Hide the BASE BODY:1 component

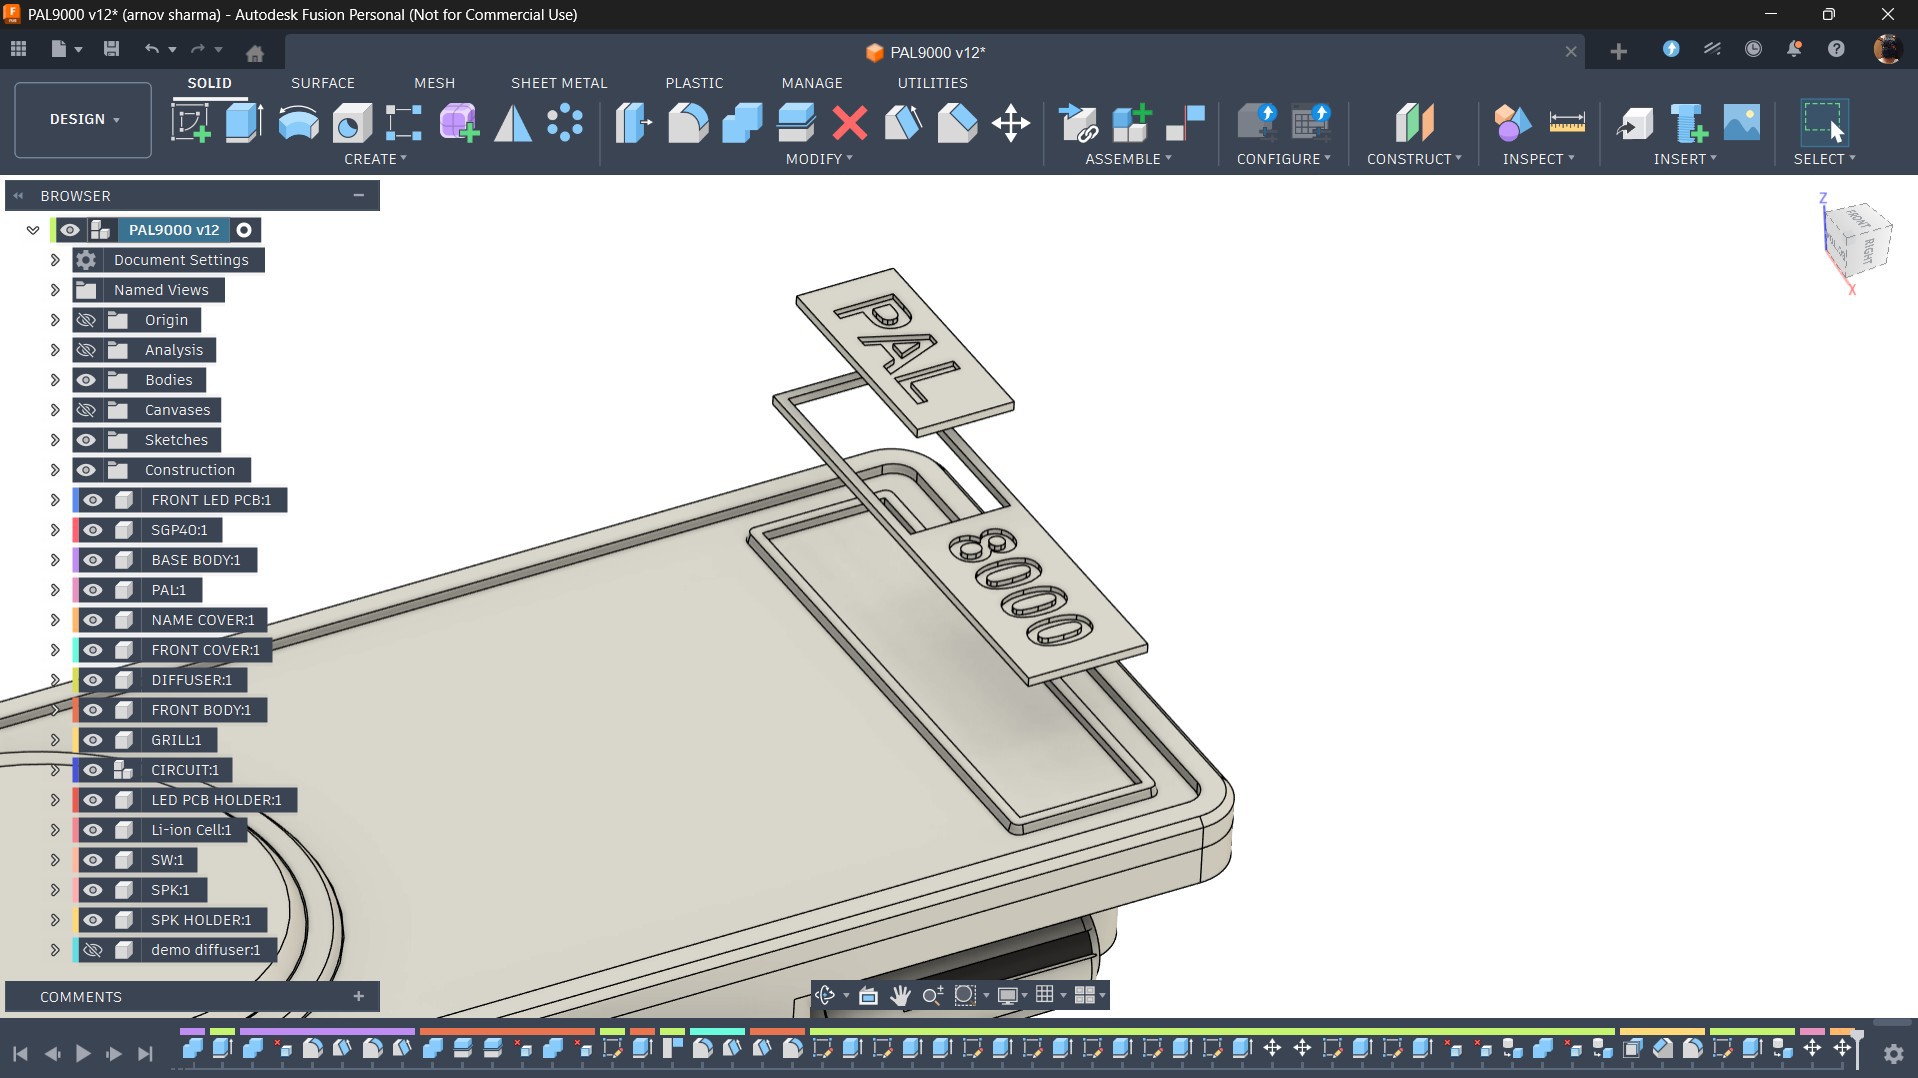point(93,560)
